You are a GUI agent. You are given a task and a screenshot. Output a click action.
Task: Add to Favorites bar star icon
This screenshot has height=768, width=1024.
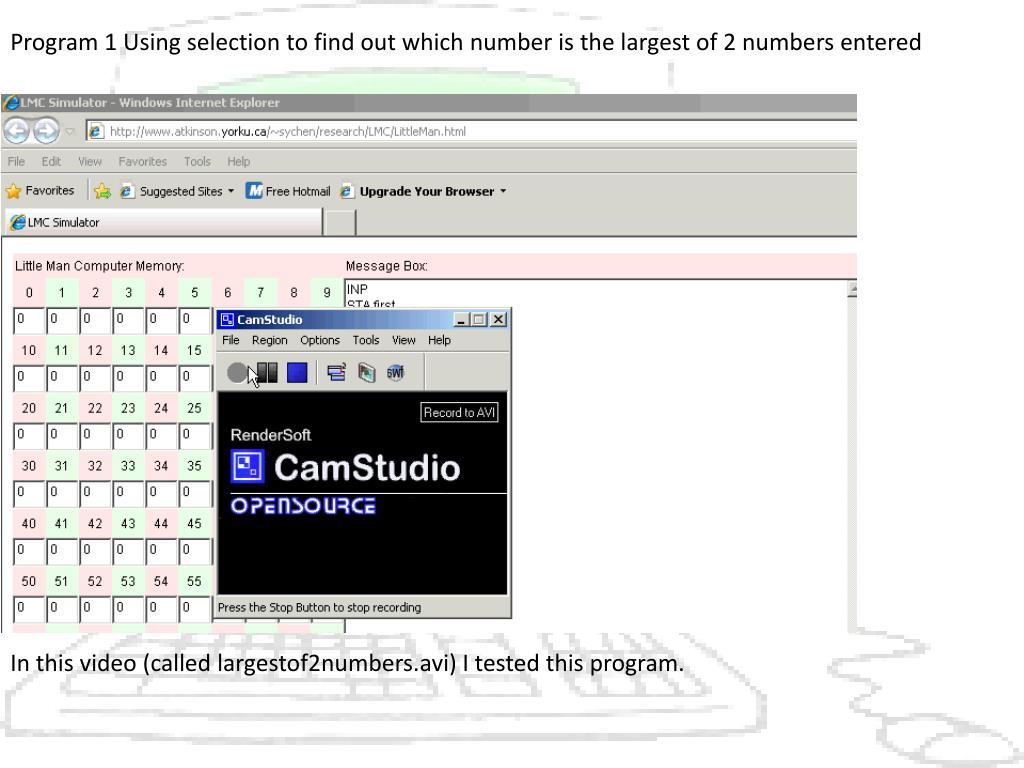(102, 191)
